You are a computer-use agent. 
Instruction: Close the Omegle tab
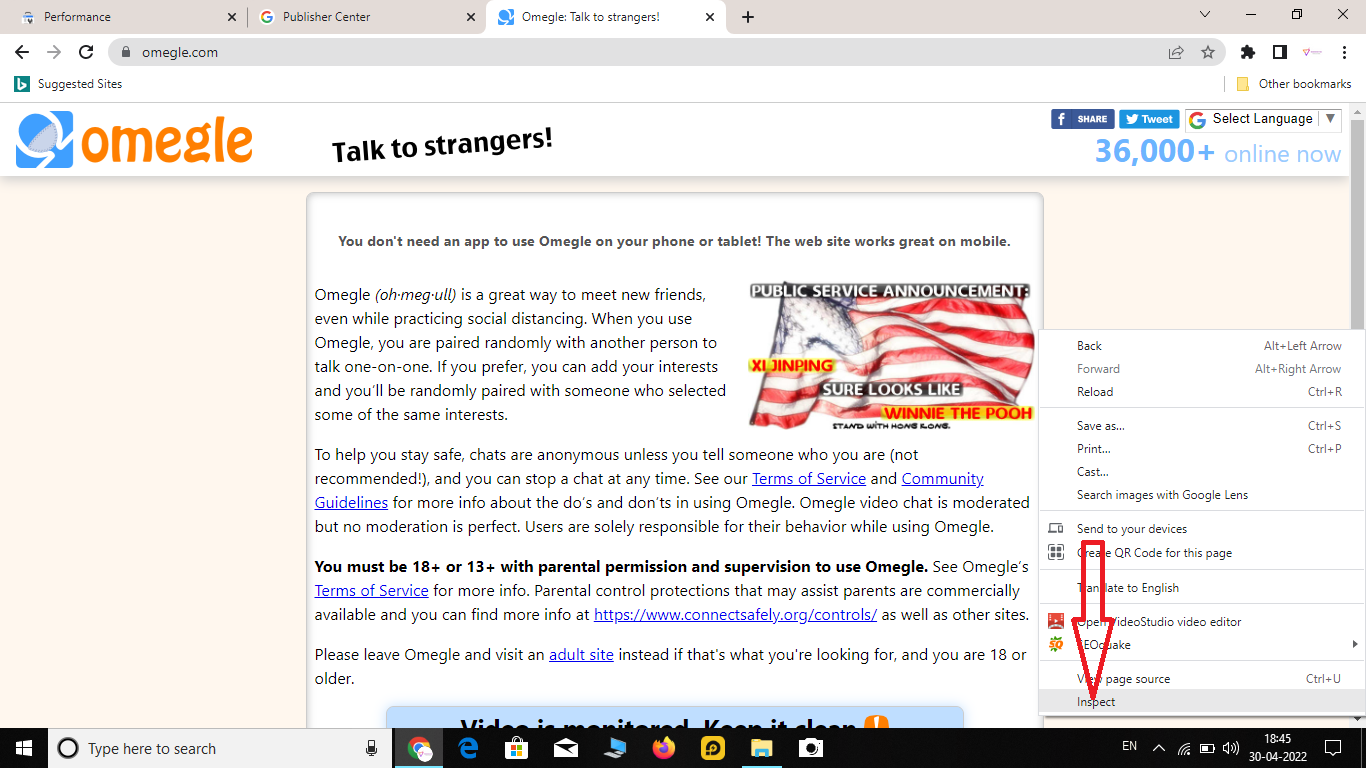point(710,17)
